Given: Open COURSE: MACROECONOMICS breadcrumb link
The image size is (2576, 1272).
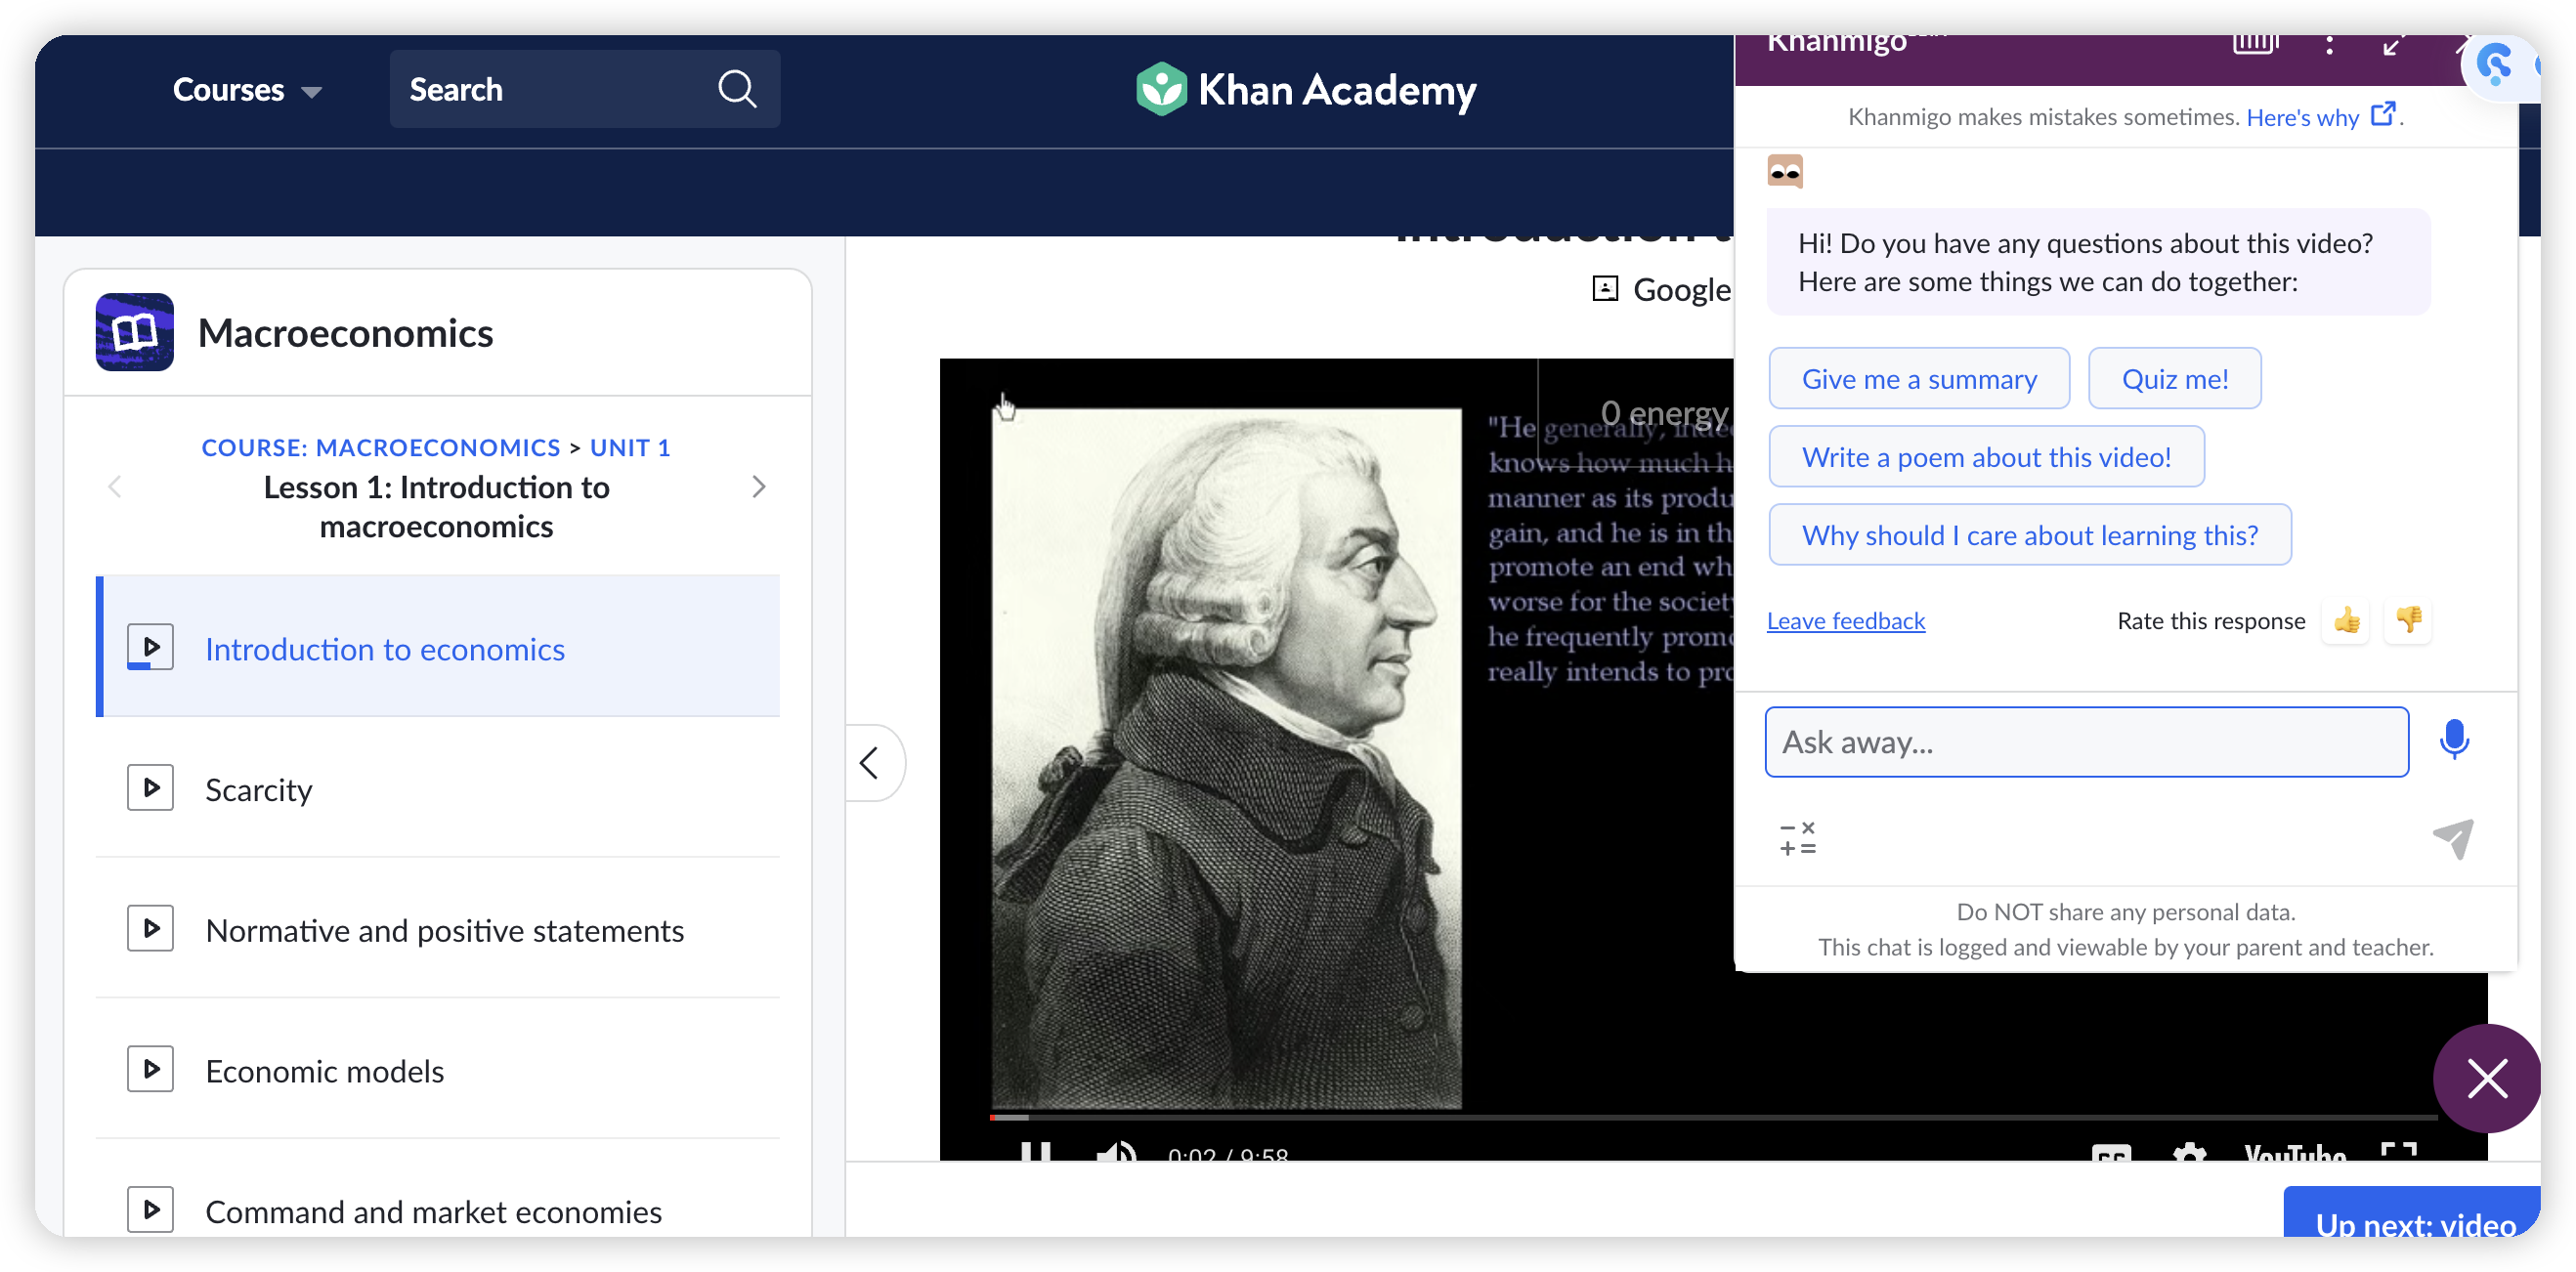Looking at the screenshot, I should click(380, 447).
